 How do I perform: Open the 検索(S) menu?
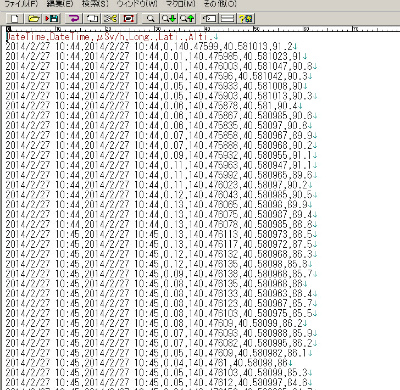coord(95,4)
